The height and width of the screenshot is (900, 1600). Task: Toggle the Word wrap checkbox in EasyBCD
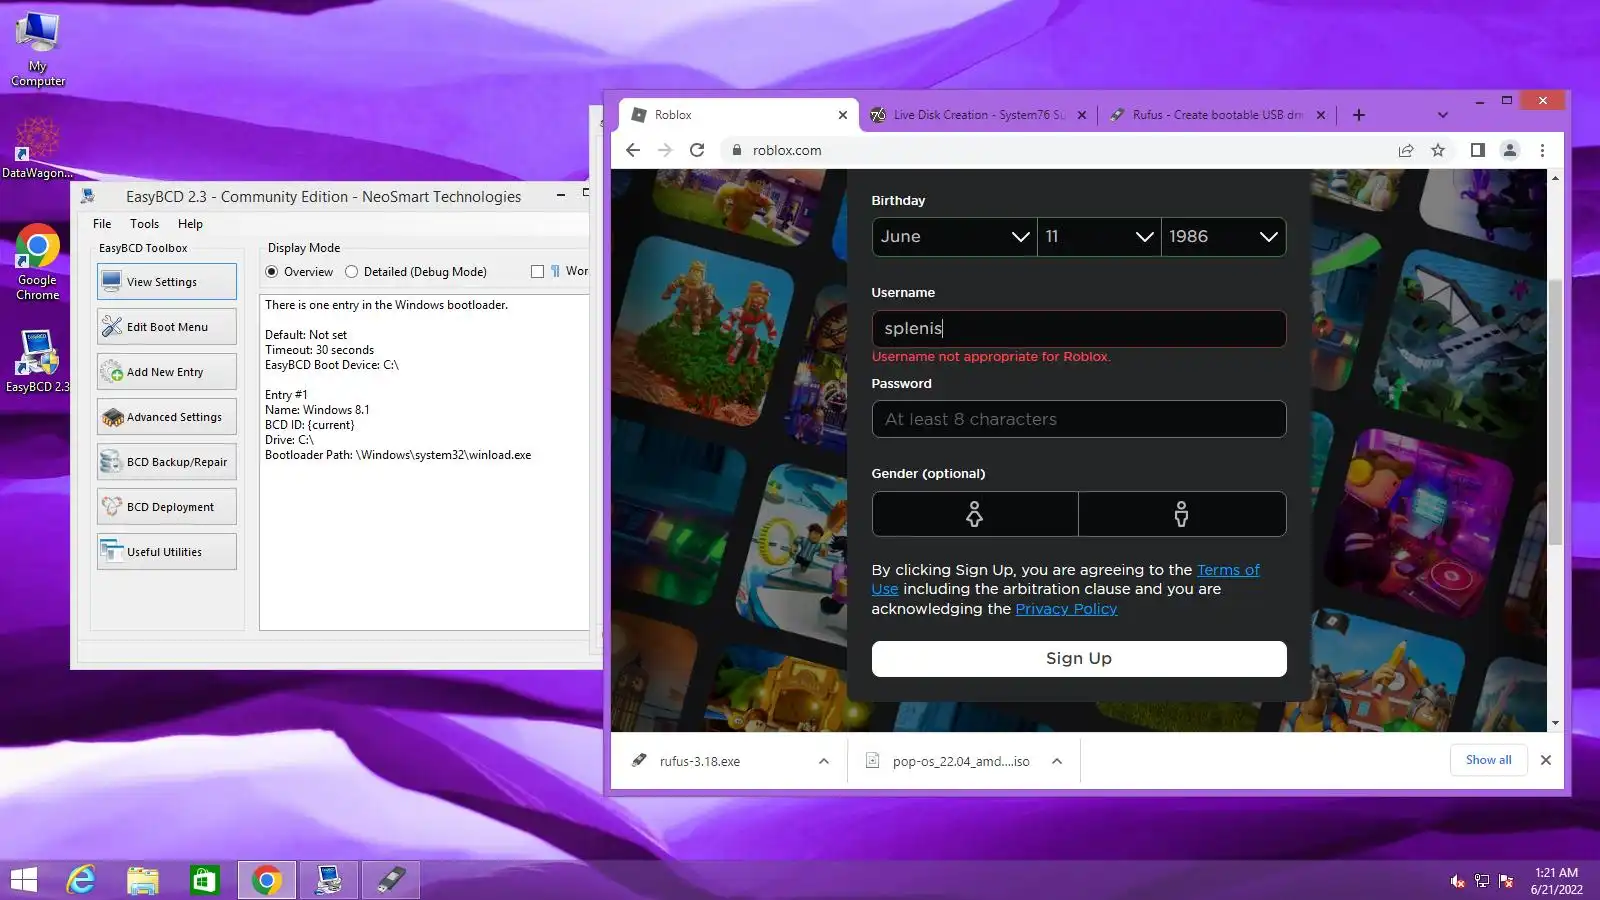[537, 272]
